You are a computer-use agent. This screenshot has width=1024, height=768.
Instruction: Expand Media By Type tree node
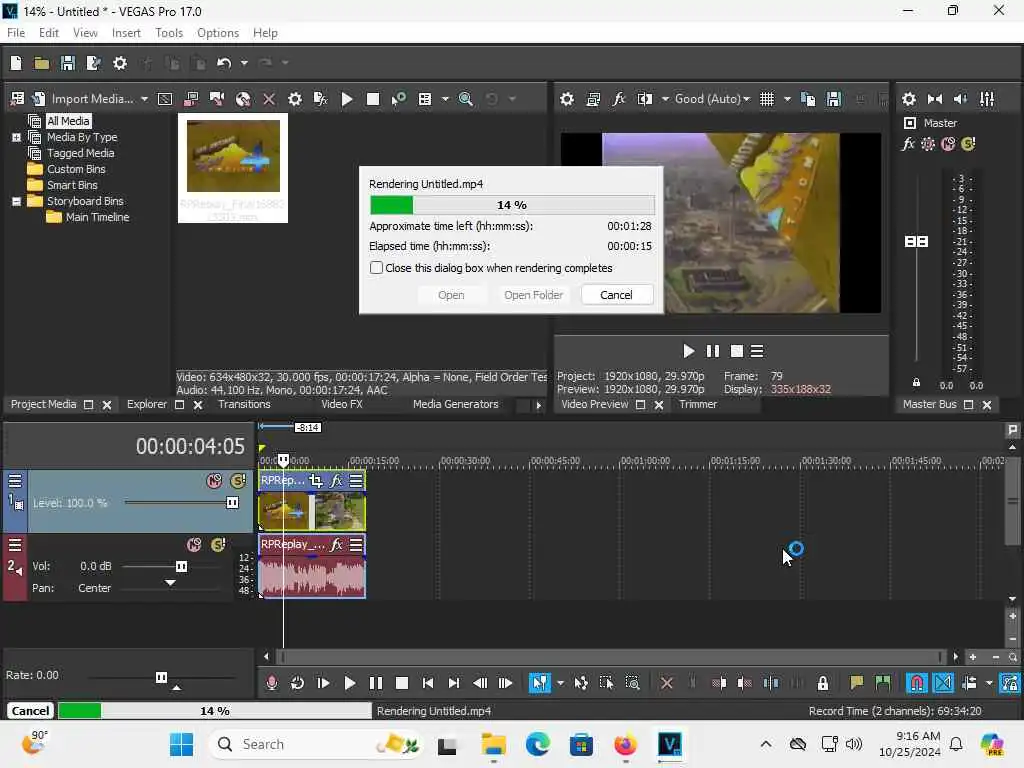(x=16, y=137)
